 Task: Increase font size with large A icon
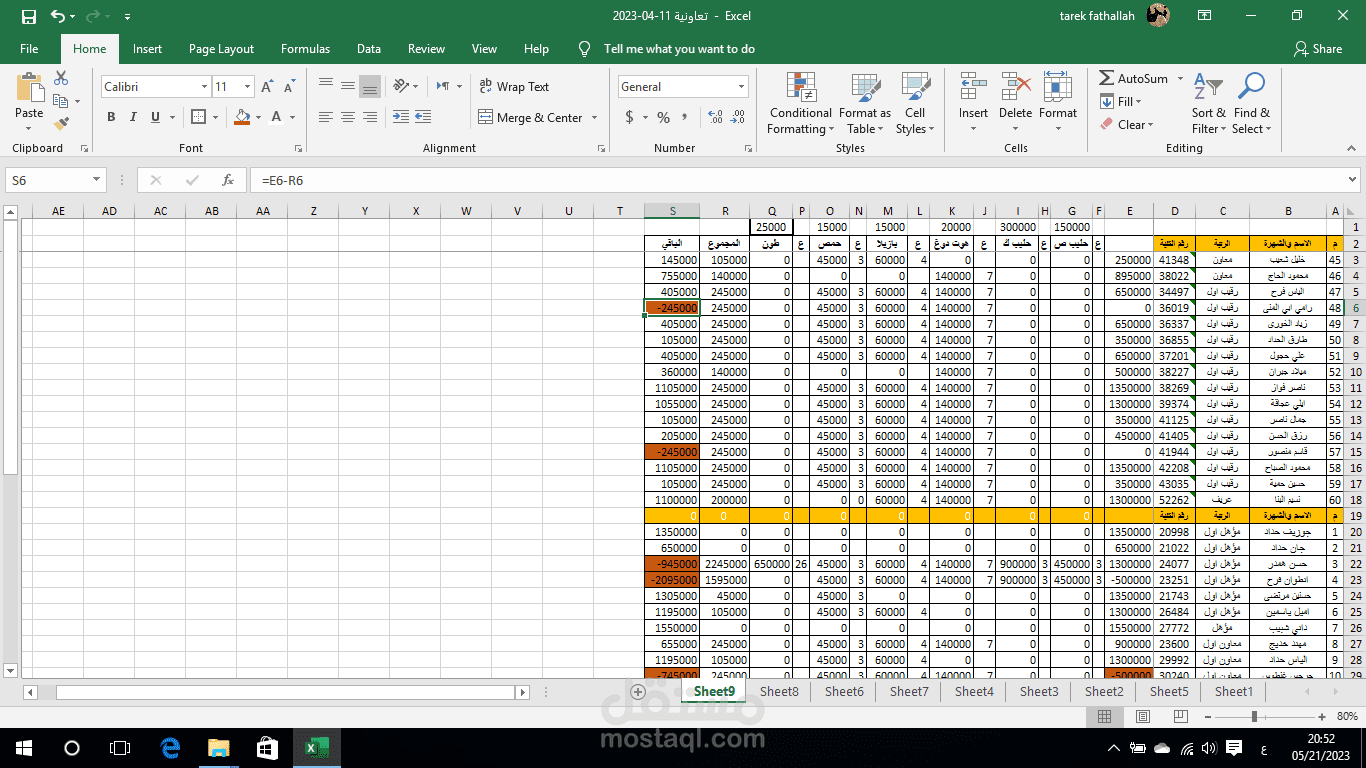[x=267, y=87]
